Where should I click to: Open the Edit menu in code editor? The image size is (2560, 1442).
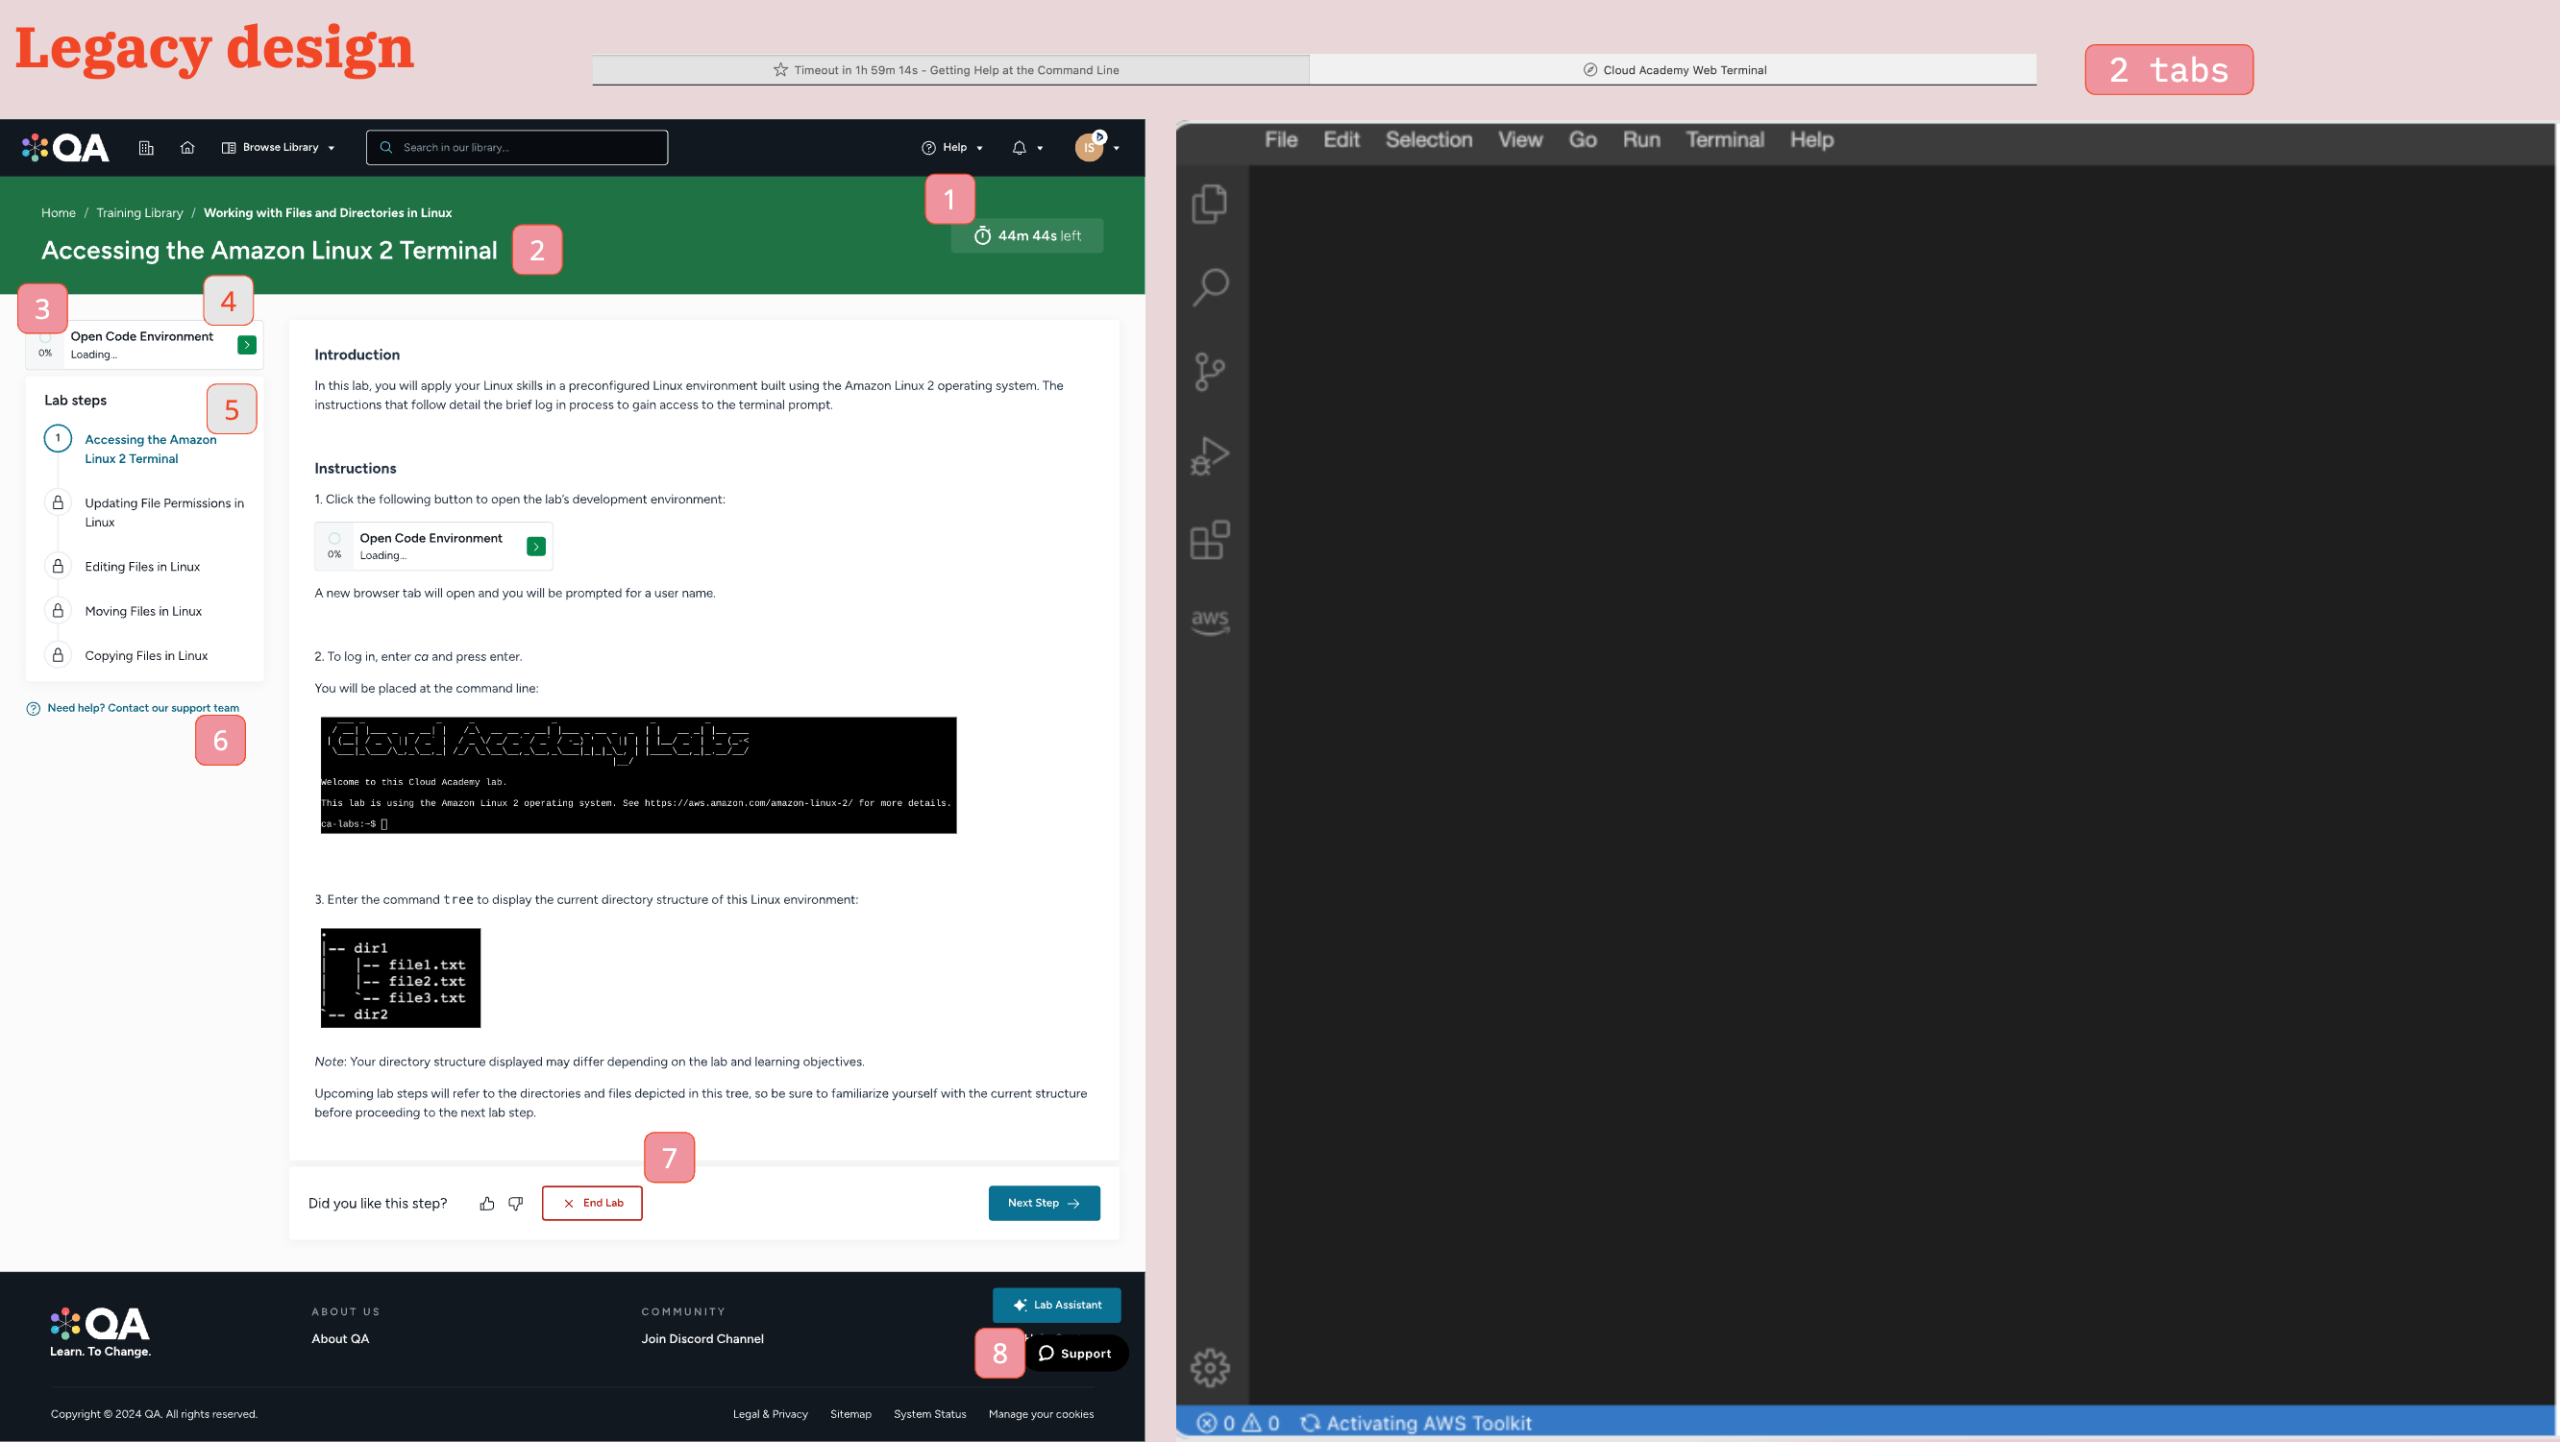1341,140
